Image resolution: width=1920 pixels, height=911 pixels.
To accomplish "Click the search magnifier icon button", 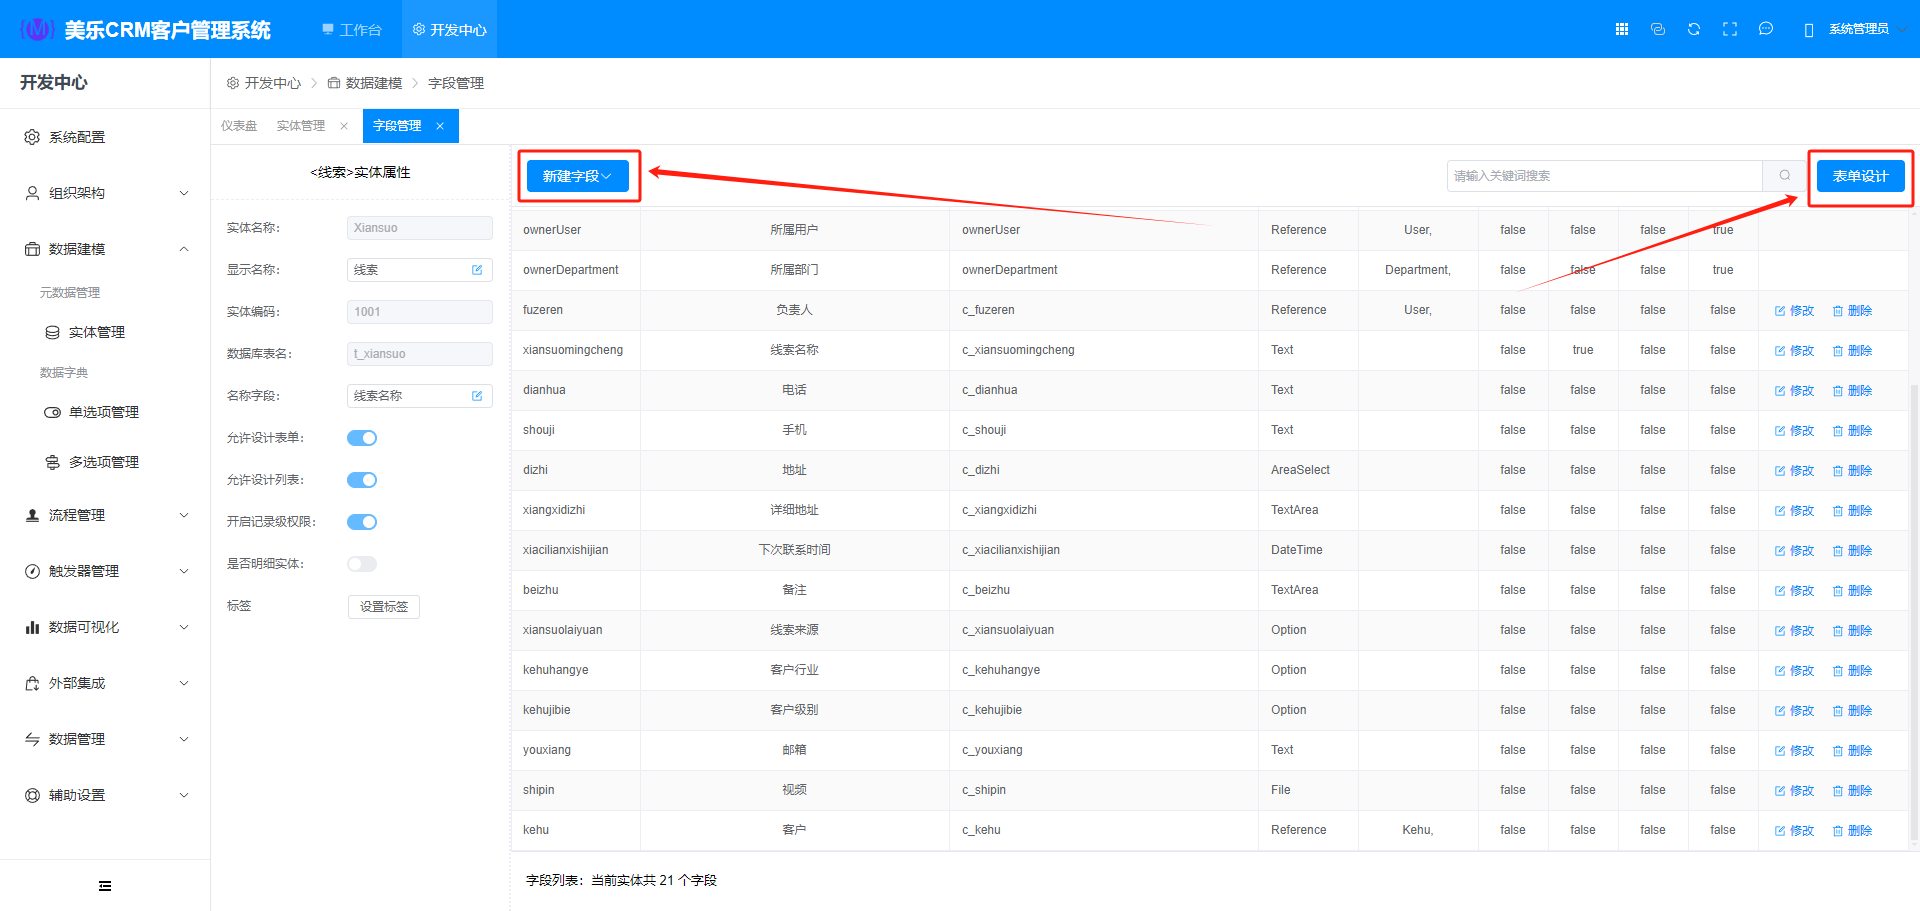I will [x=1785, y=176].
